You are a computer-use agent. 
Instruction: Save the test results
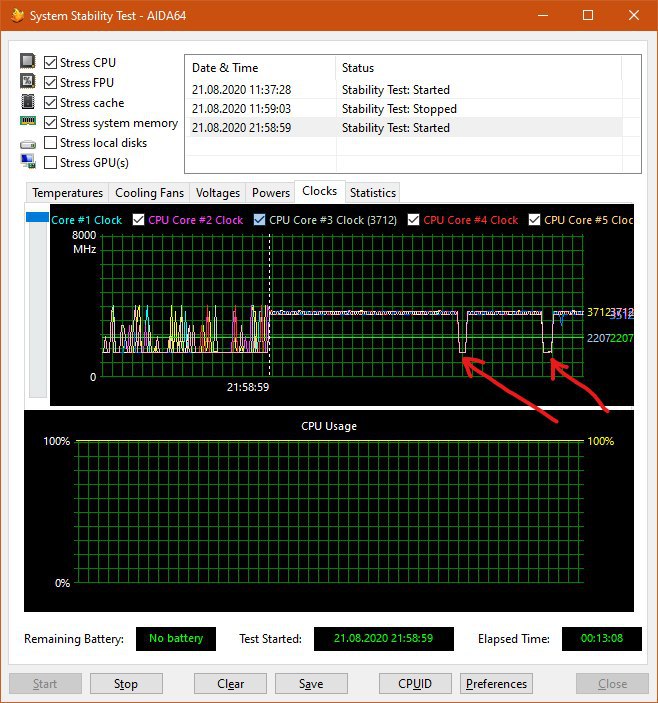tap(311, 684)
